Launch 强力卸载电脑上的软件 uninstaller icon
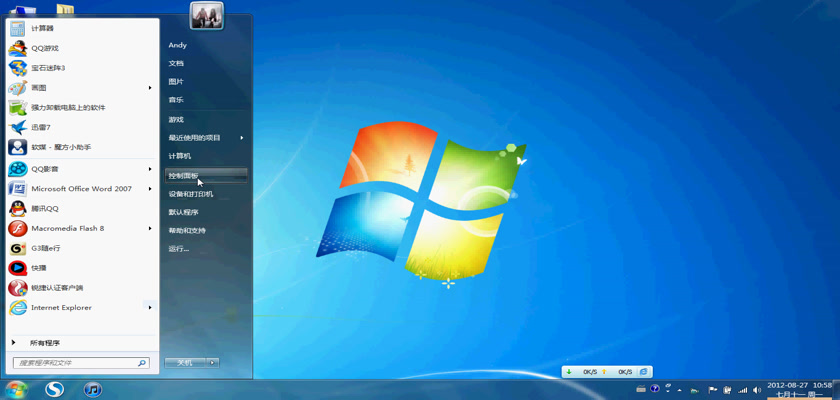 [x=18, y=108]
